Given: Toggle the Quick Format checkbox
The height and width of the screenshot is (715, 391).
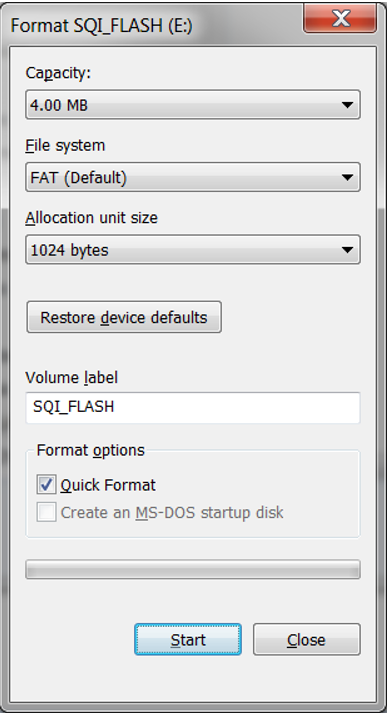Looking at the screenshot, I should pos(46,484).
